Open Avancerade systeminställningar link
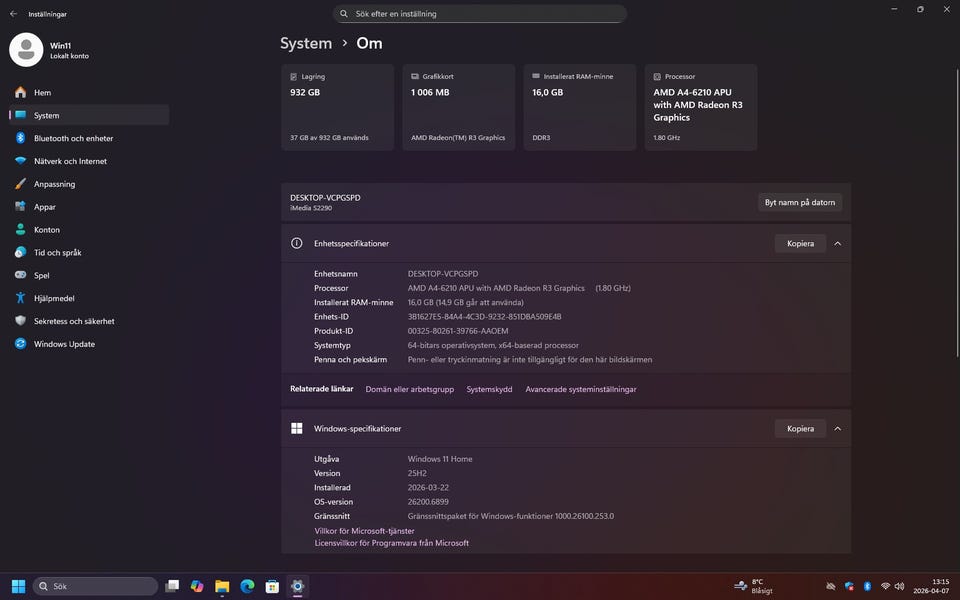 [x=580, y=389]
